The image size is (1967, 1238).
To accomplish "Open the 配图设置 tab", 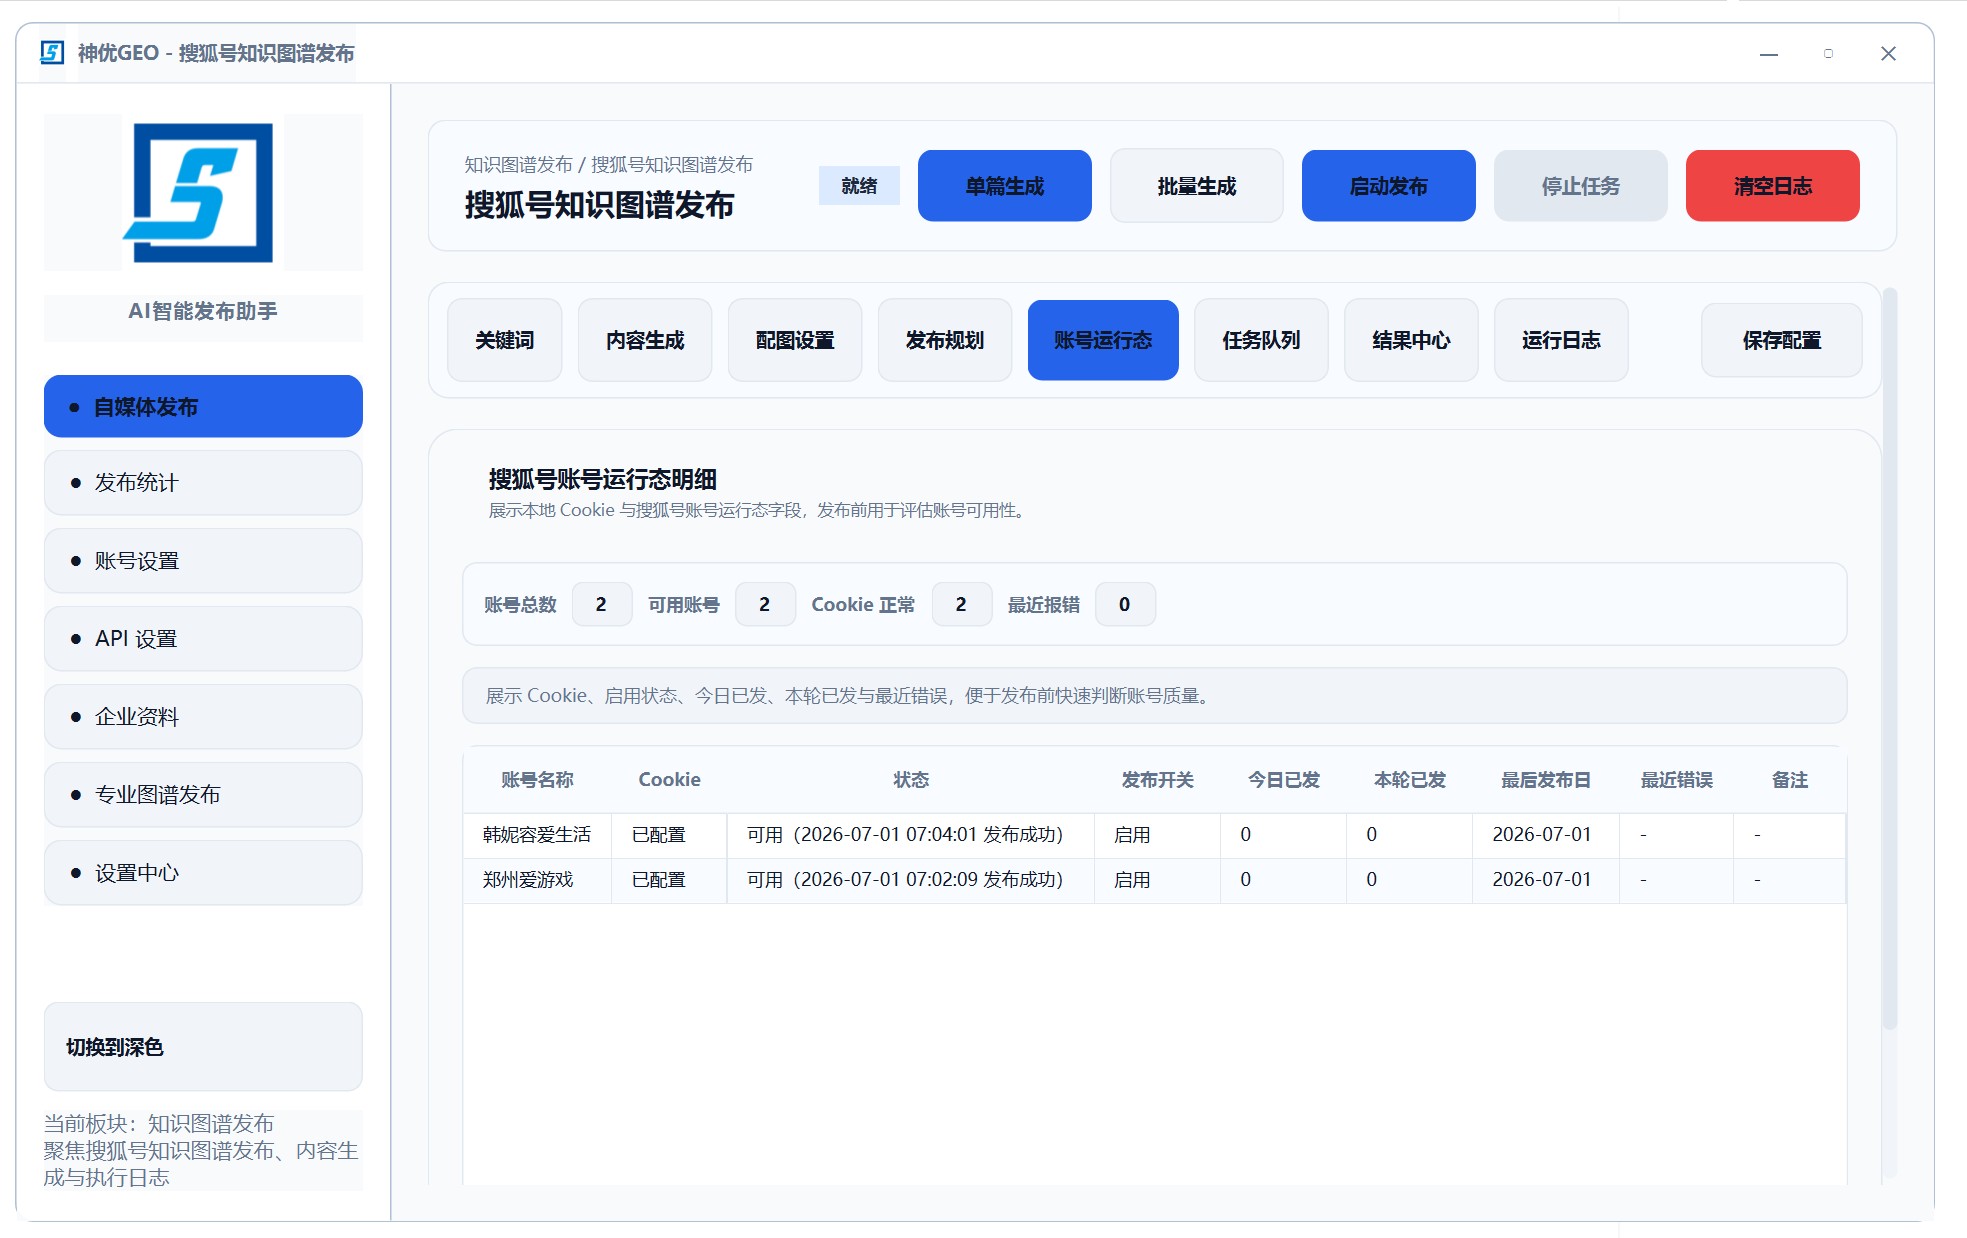I will coord(795,340).
